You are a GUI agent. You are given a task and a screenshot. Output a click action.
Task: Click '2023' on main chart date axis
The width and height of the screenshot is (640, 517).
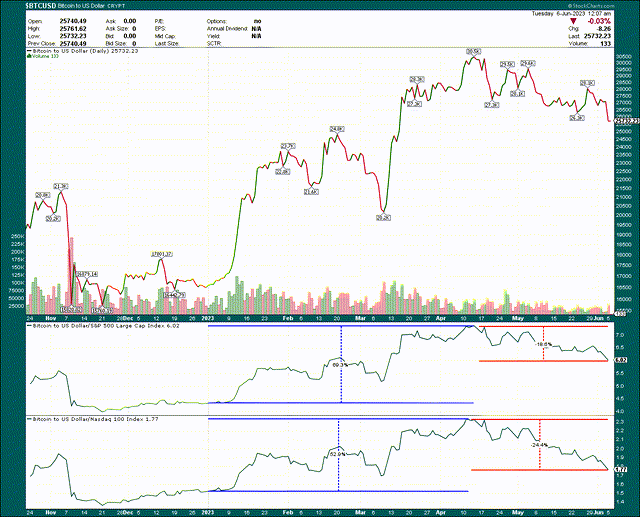tap(208, 318)
